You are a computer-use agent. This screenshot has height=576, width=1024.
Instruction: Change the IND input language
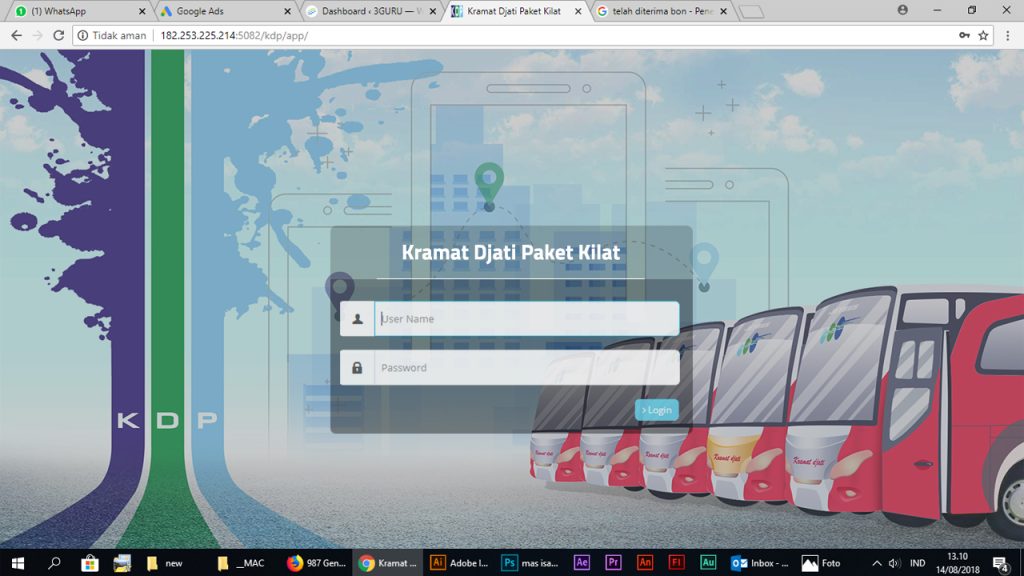tap(917, 563)
